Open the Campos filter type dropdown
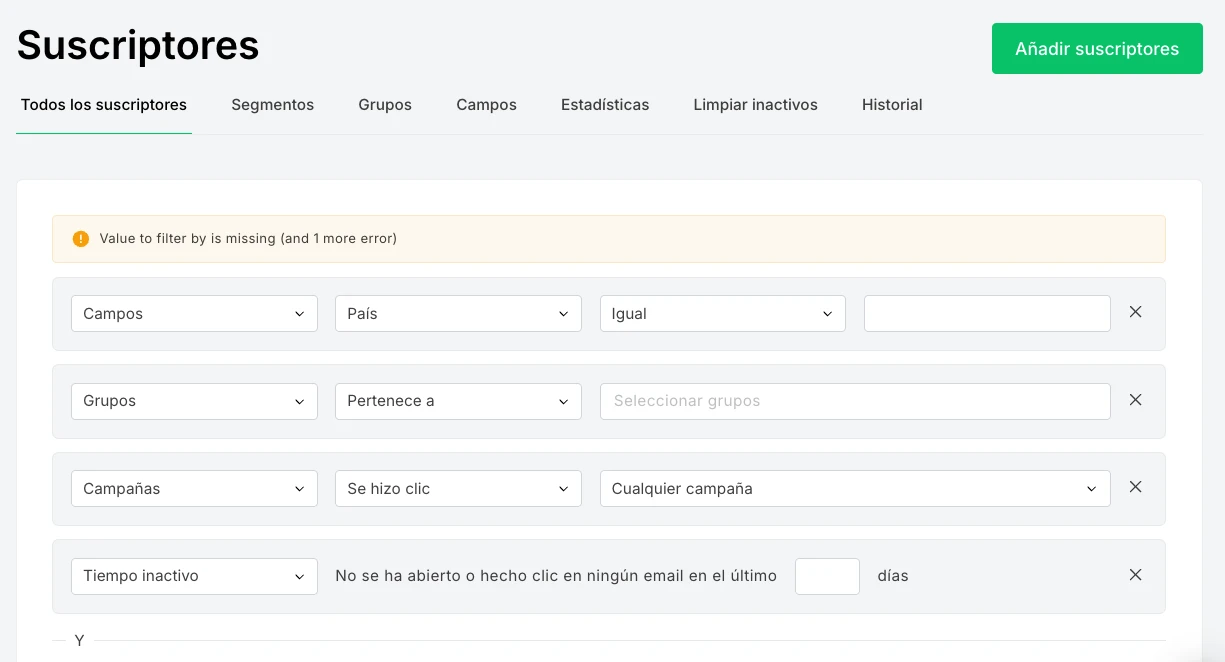Screen dimensions: 1225x662 click(194, 314)
